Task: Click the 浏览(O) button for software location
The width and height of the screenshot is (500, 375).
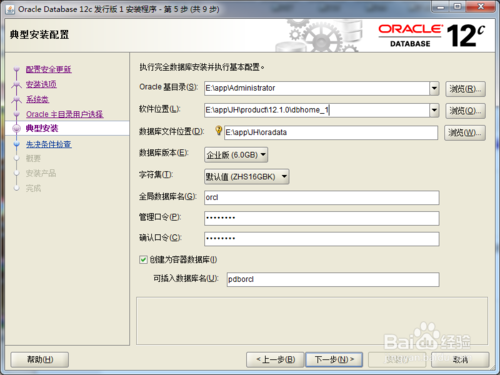Action: tap(465, 111)
